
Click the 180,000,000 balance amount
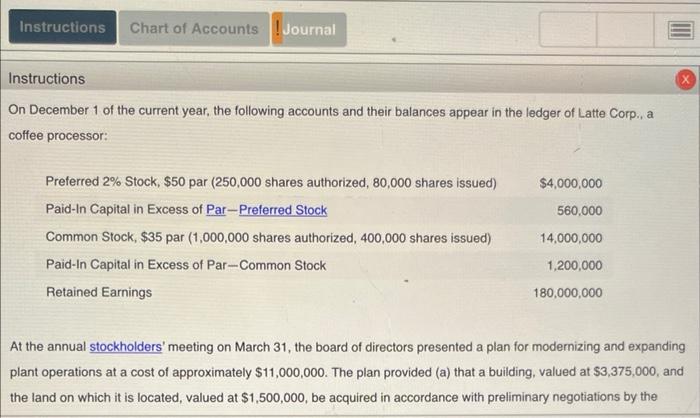[x=568, y=293]
